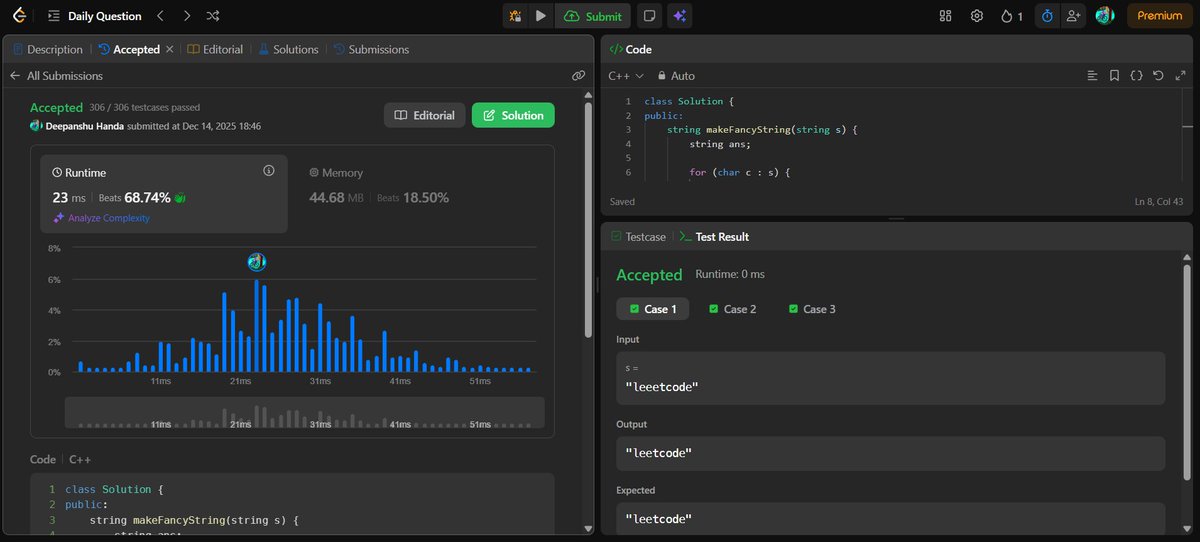This screenshot has height=542, width=1200.
Task: Copy submission link with chain icon
Action: (x=578, y=76)
